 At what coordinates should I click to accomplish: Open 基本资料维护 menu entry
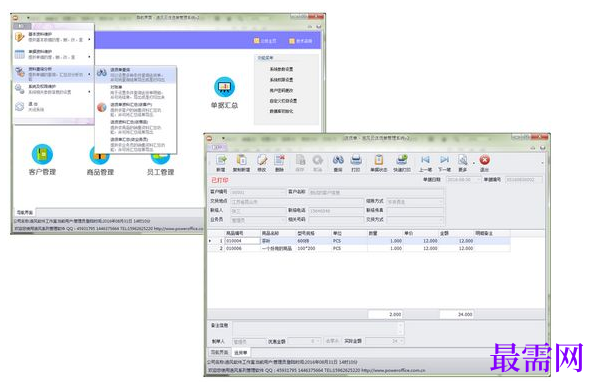pos(54,37)
